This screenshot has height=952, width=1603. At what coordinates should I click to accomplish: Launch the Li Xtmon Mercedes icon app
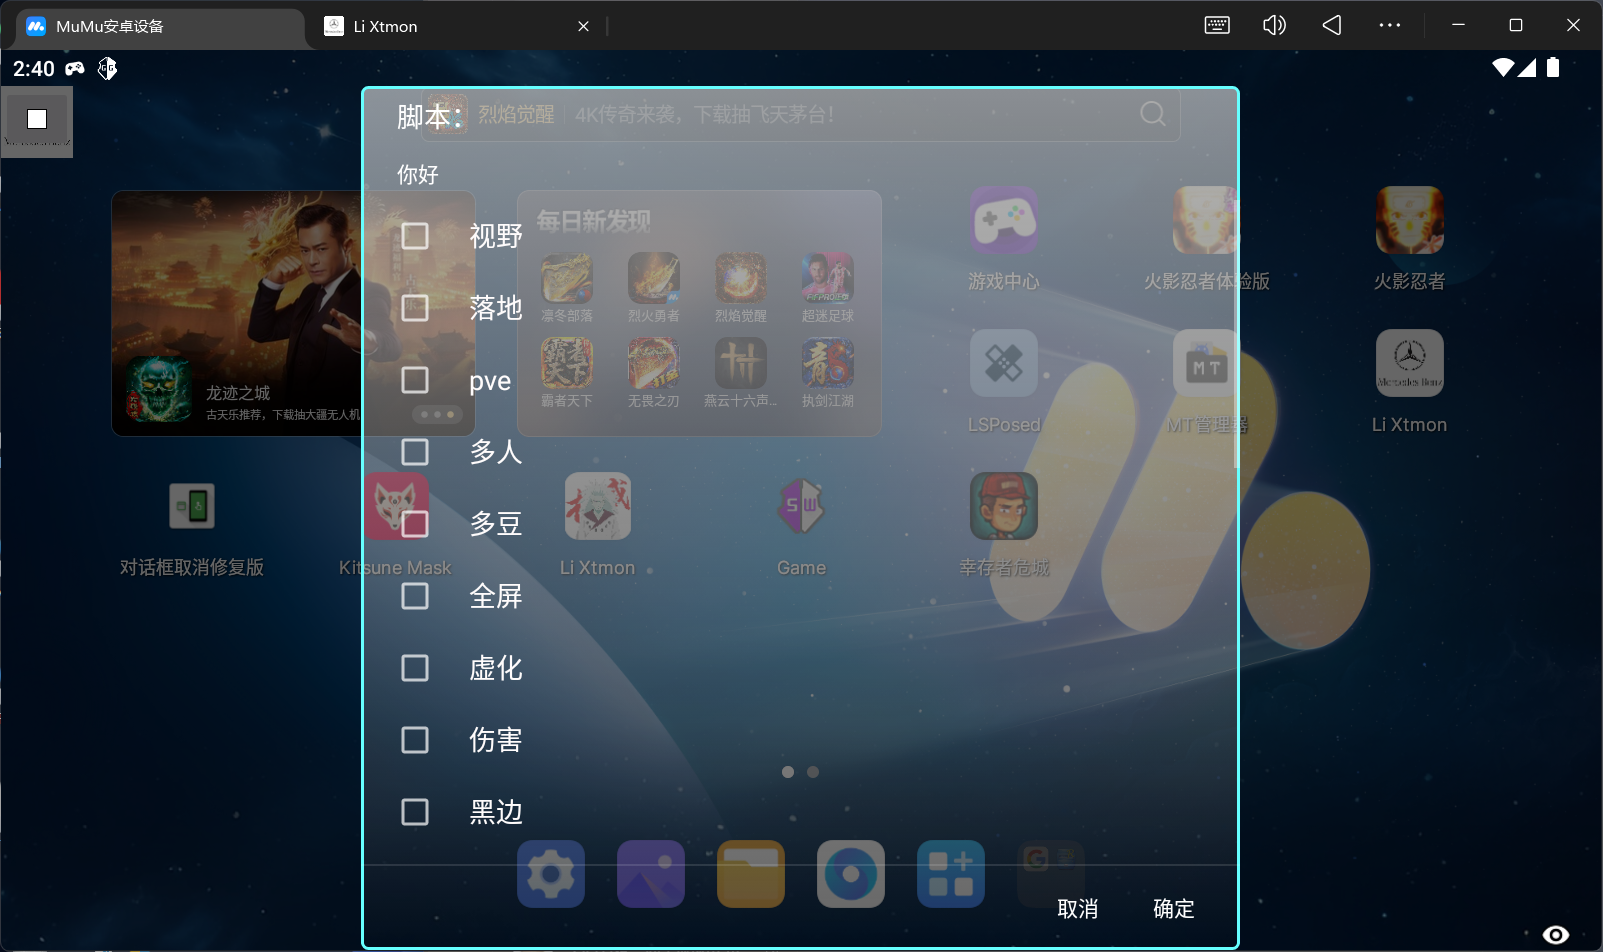pos(1409,364)
